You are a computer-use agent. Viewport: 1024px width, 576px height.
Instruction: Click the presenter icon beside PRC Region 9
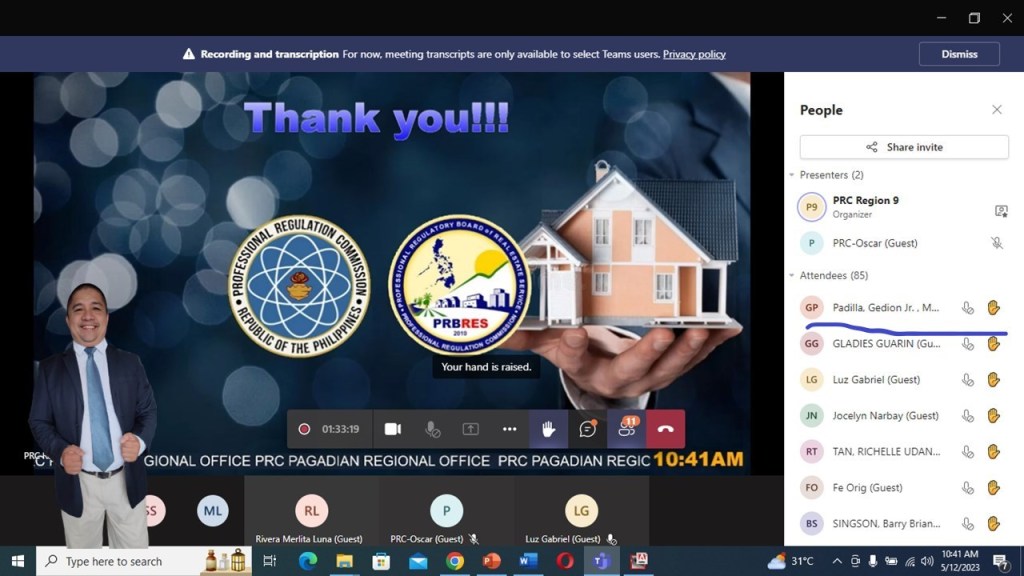[1000, 210]
